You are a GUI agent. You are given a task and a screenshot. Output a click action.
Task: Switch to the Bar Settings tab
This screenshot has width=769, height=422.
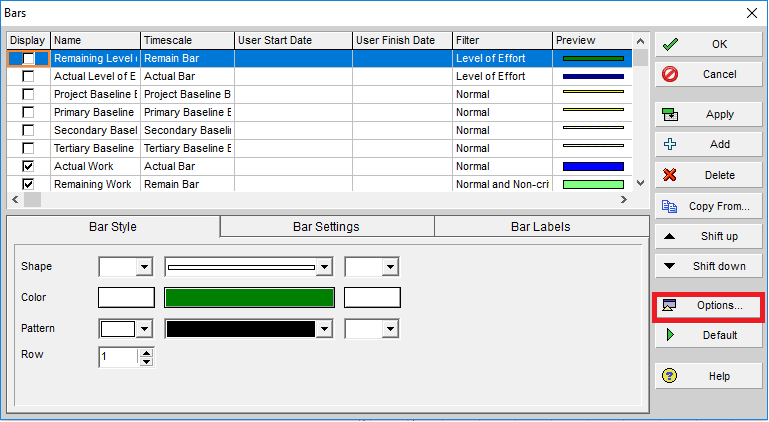pyautogui.click(x=327, y=227)
